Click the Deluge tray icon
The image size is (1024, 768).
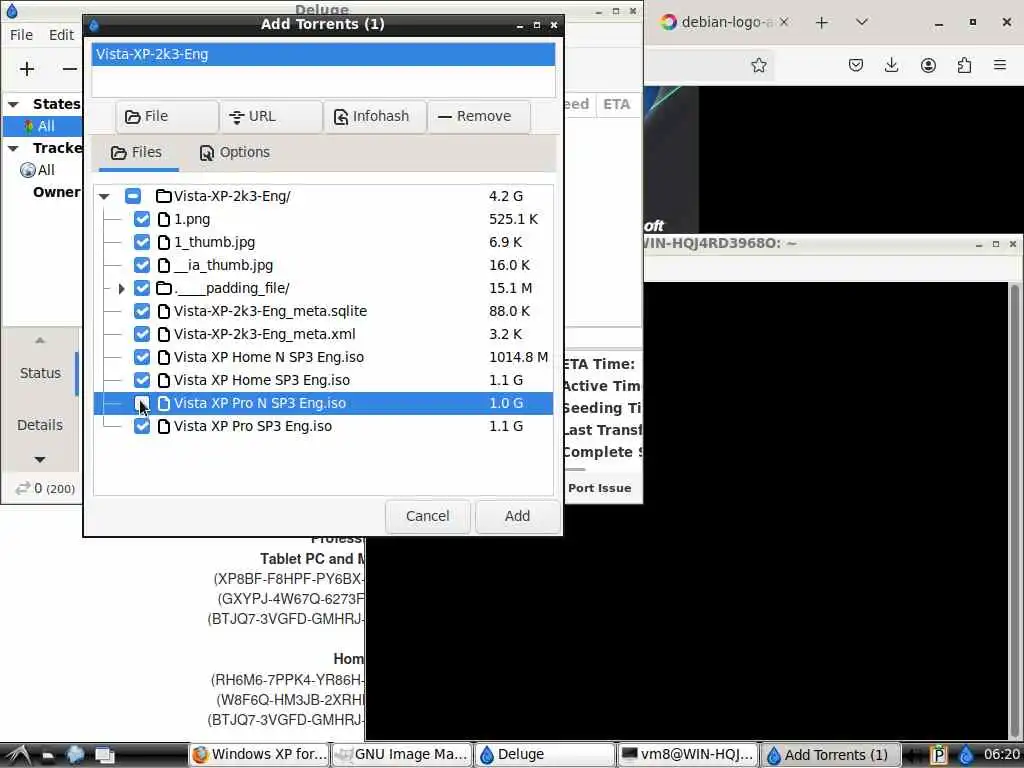pos(966,755)
